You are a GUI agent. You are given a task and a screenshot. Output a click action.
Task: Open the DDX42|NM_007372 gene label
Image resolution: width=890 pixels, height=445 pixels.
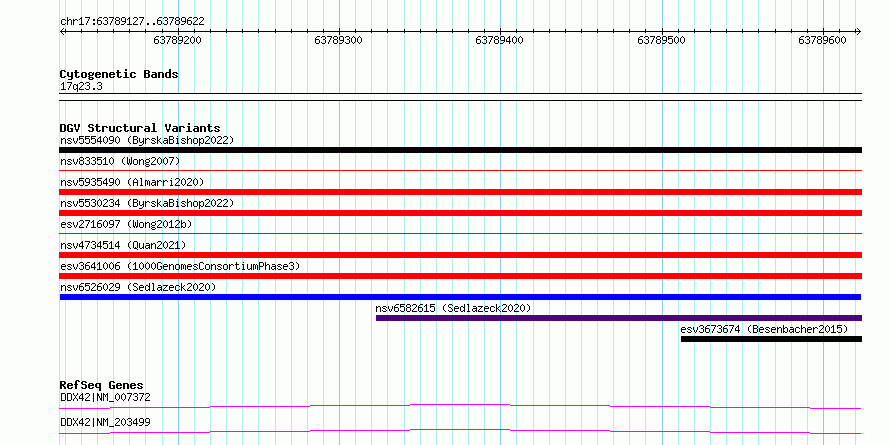pyautogui.click(x=105, y=397)
